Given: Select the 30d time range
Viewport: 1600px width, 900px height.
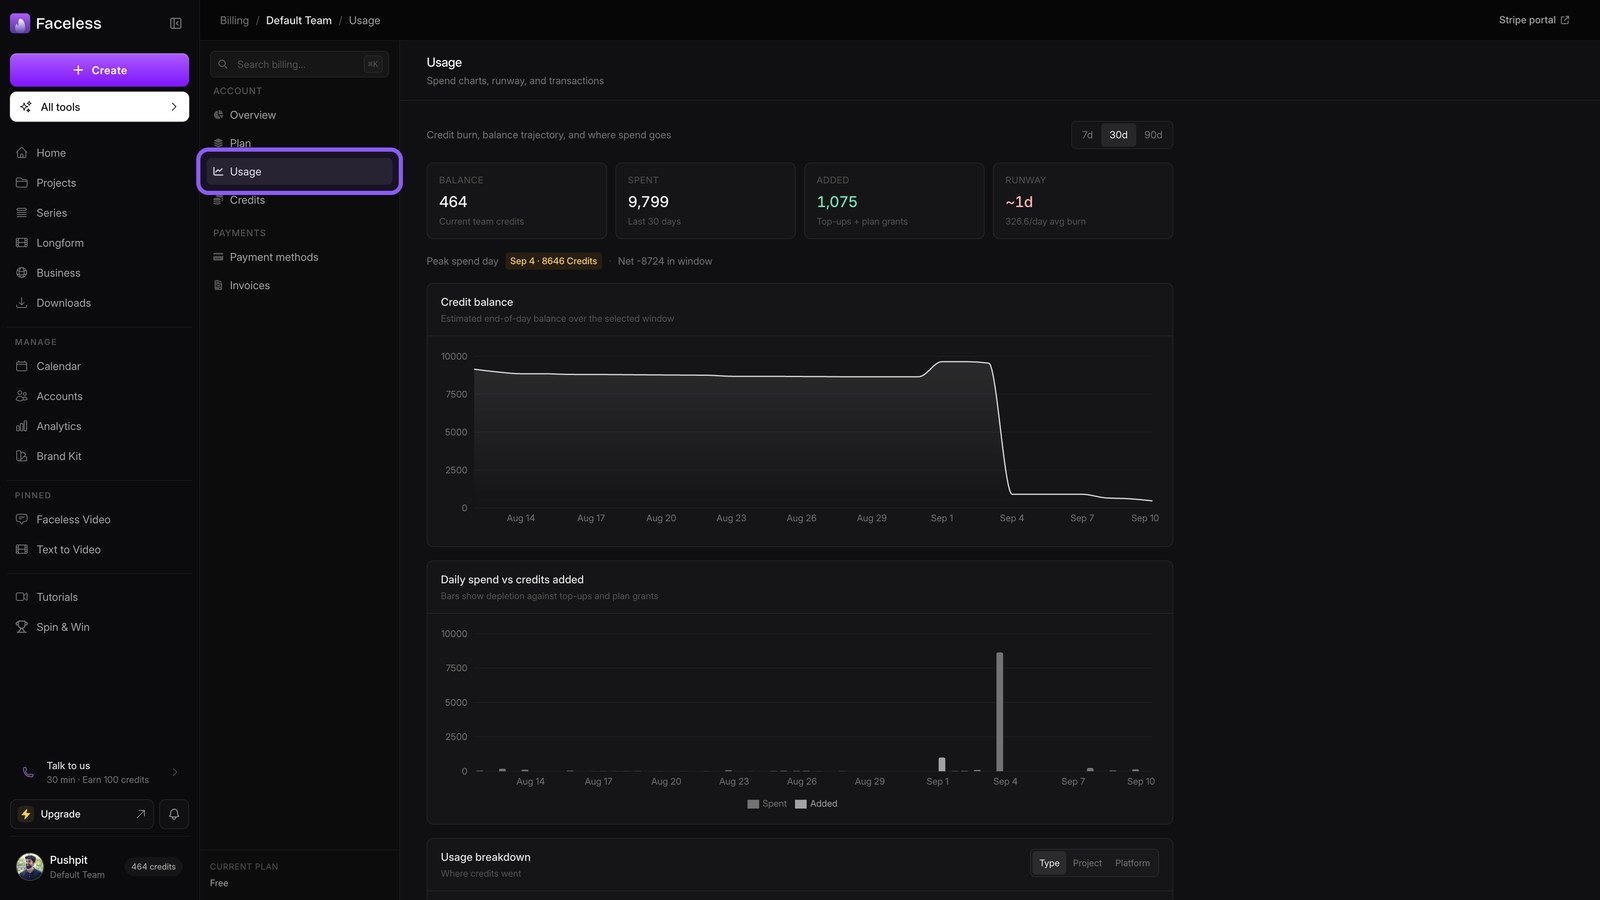Looking at the screenshot, I should click(x=1118, y=135).
